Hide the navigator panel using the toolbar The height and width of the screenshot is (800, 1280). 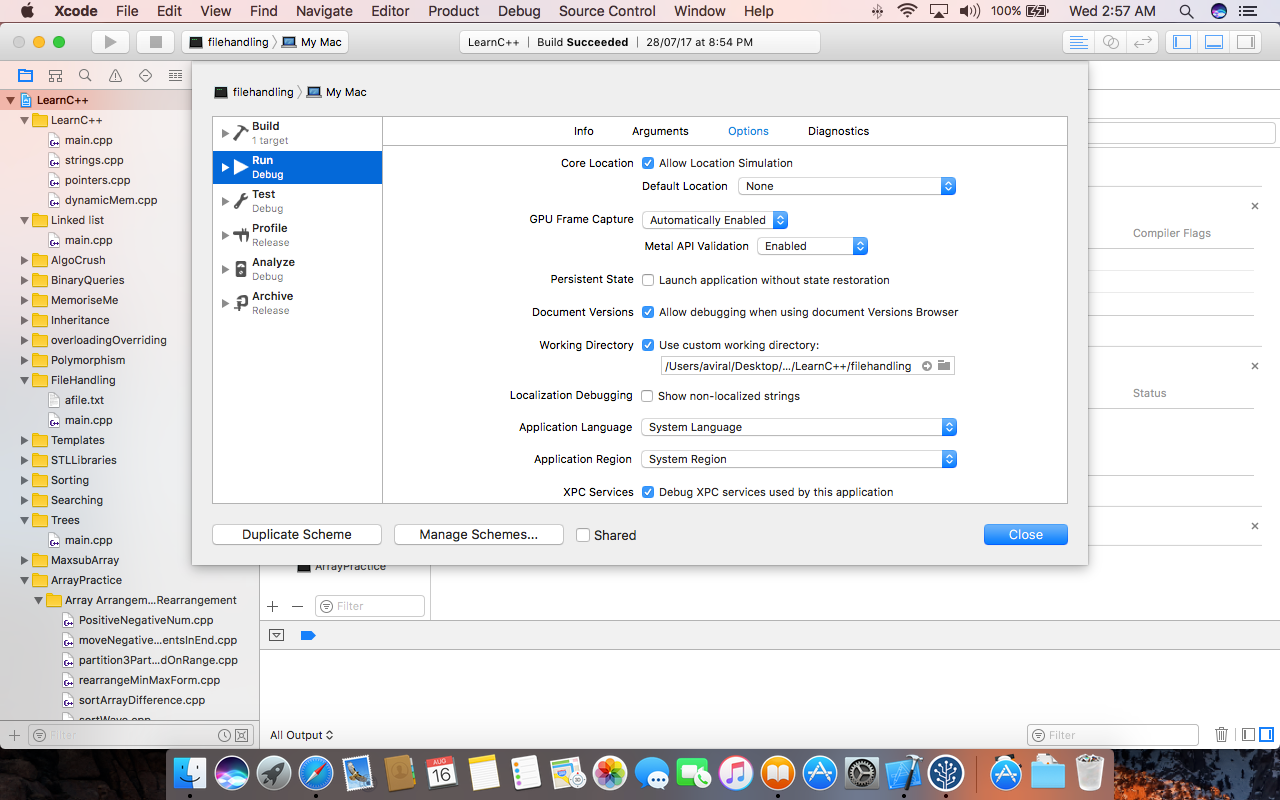1183,42
